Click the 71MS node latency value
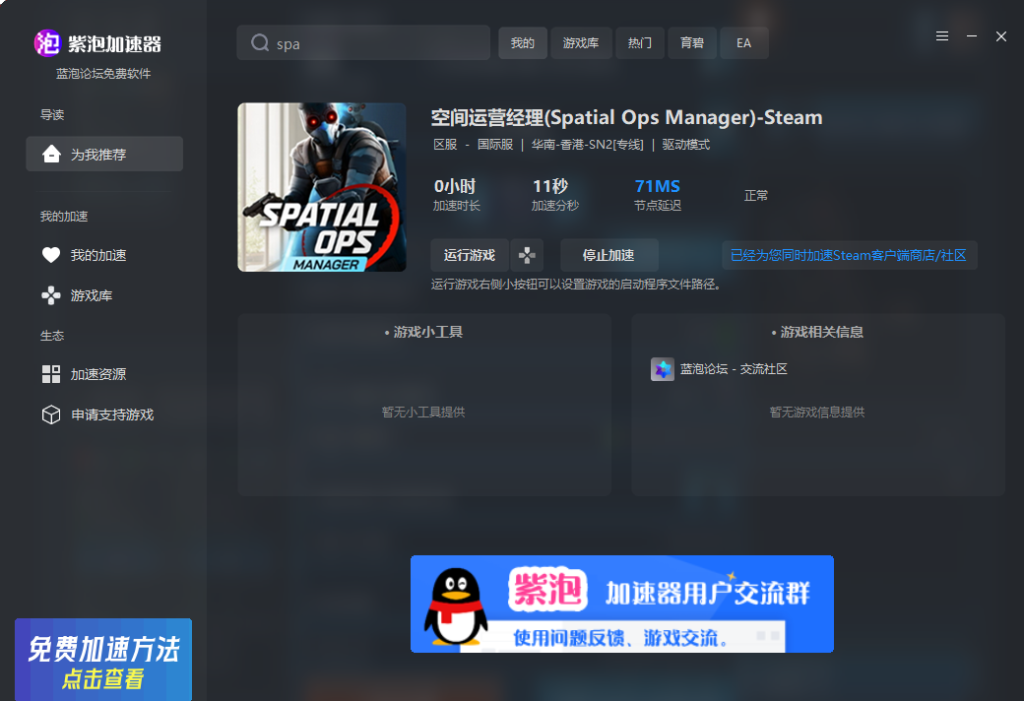 (657, 186)
